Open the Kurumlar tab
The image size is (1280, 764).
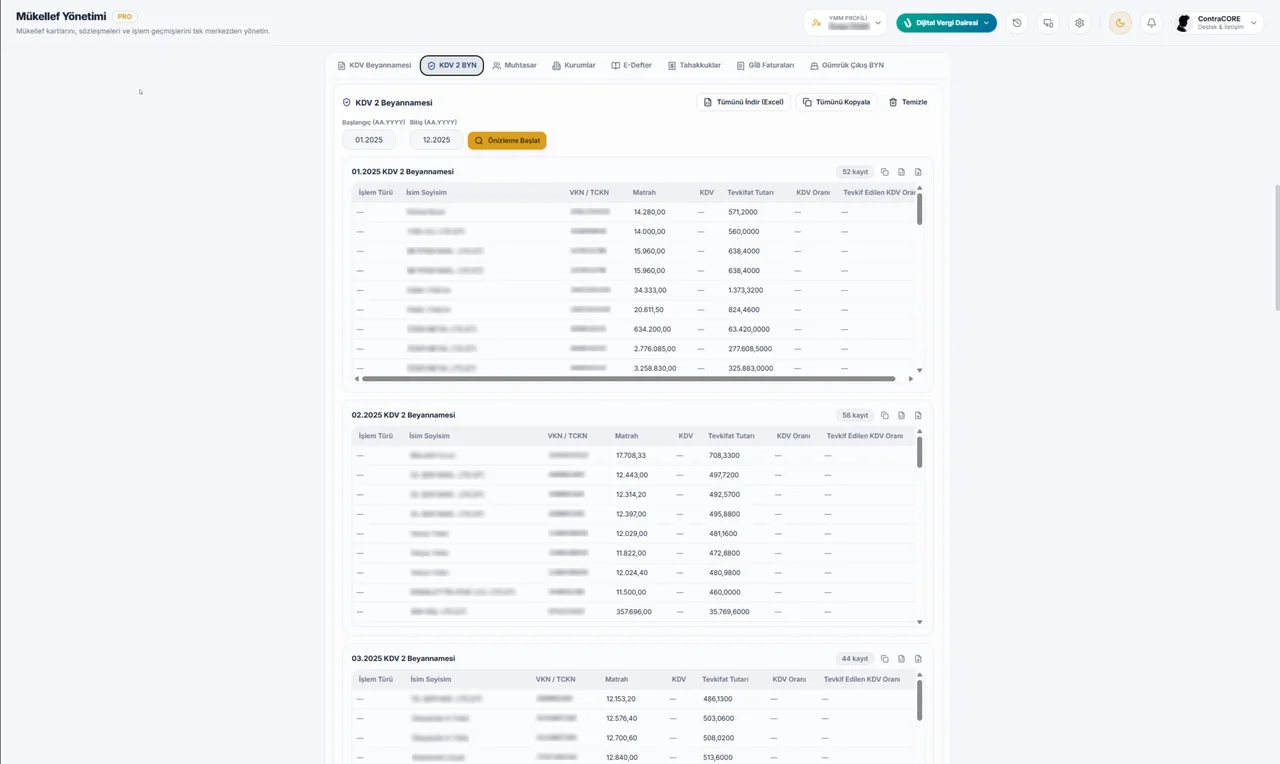pyautogui.click(x=574, y=65)
